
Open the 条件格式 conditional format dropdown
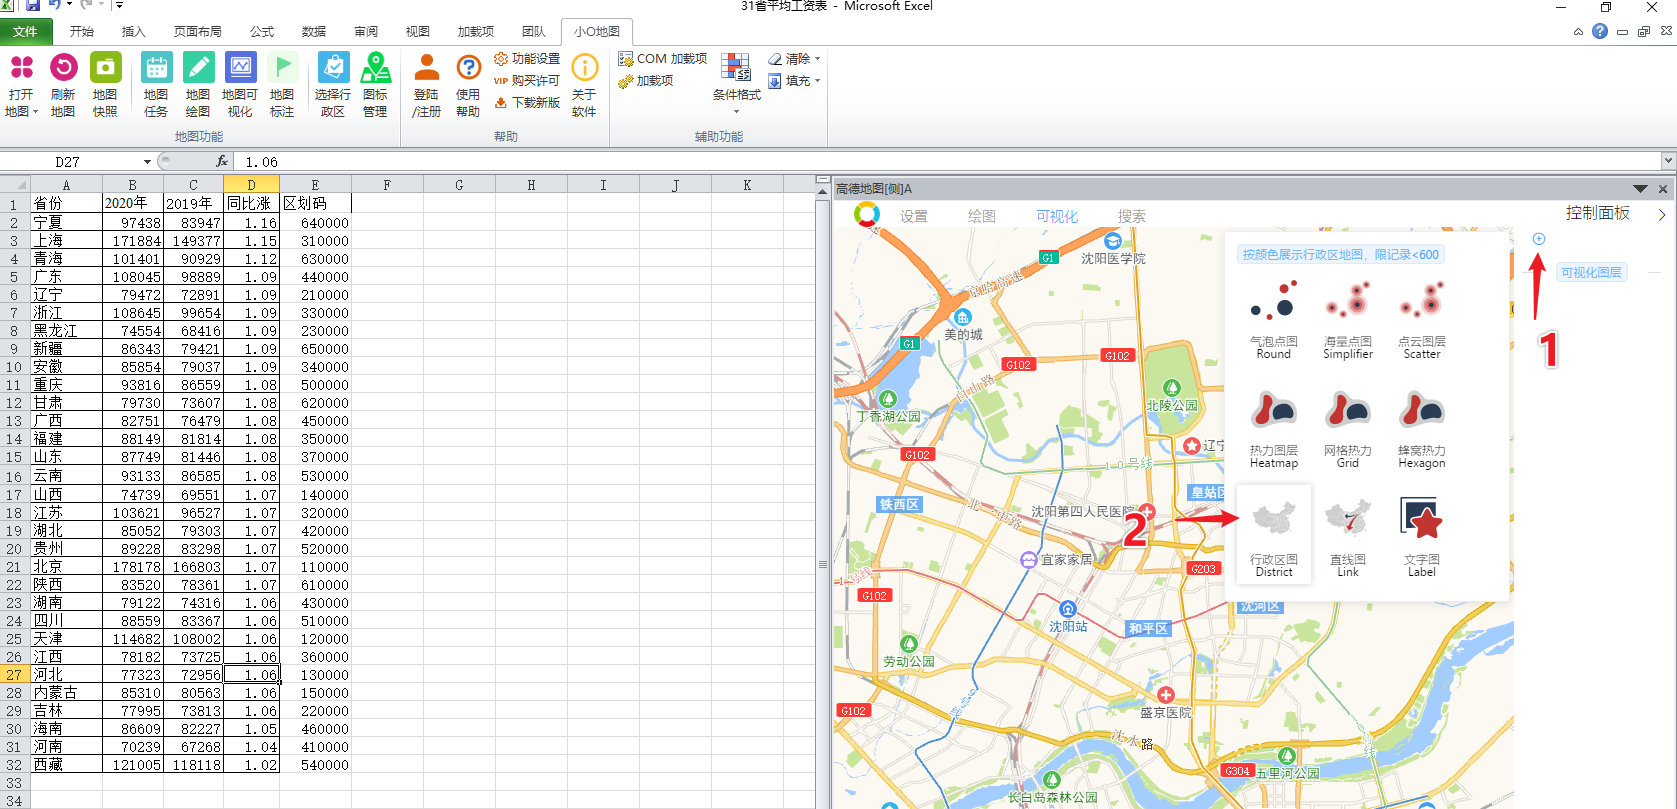click(x=737, y=84)
